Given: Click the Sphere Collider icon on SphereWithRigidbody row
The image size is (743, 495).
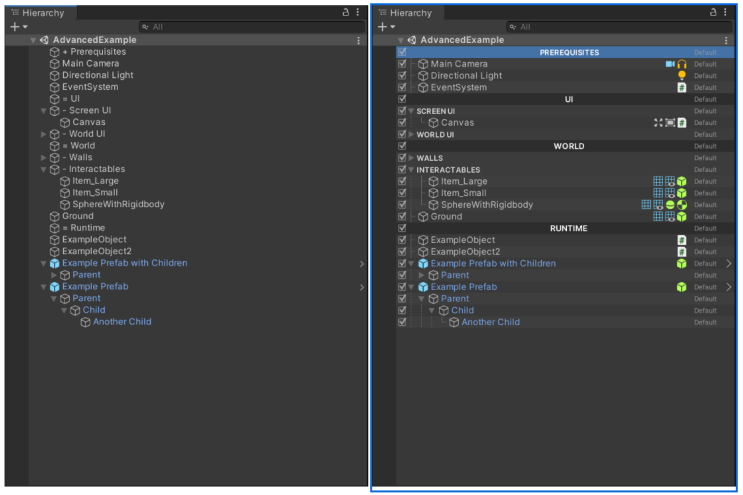Looking at the screenshot, I should (x=670, y=205).
